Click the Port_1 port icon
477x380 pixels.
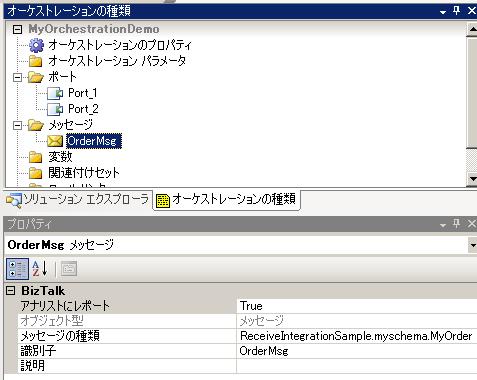[x=55, y=93]
